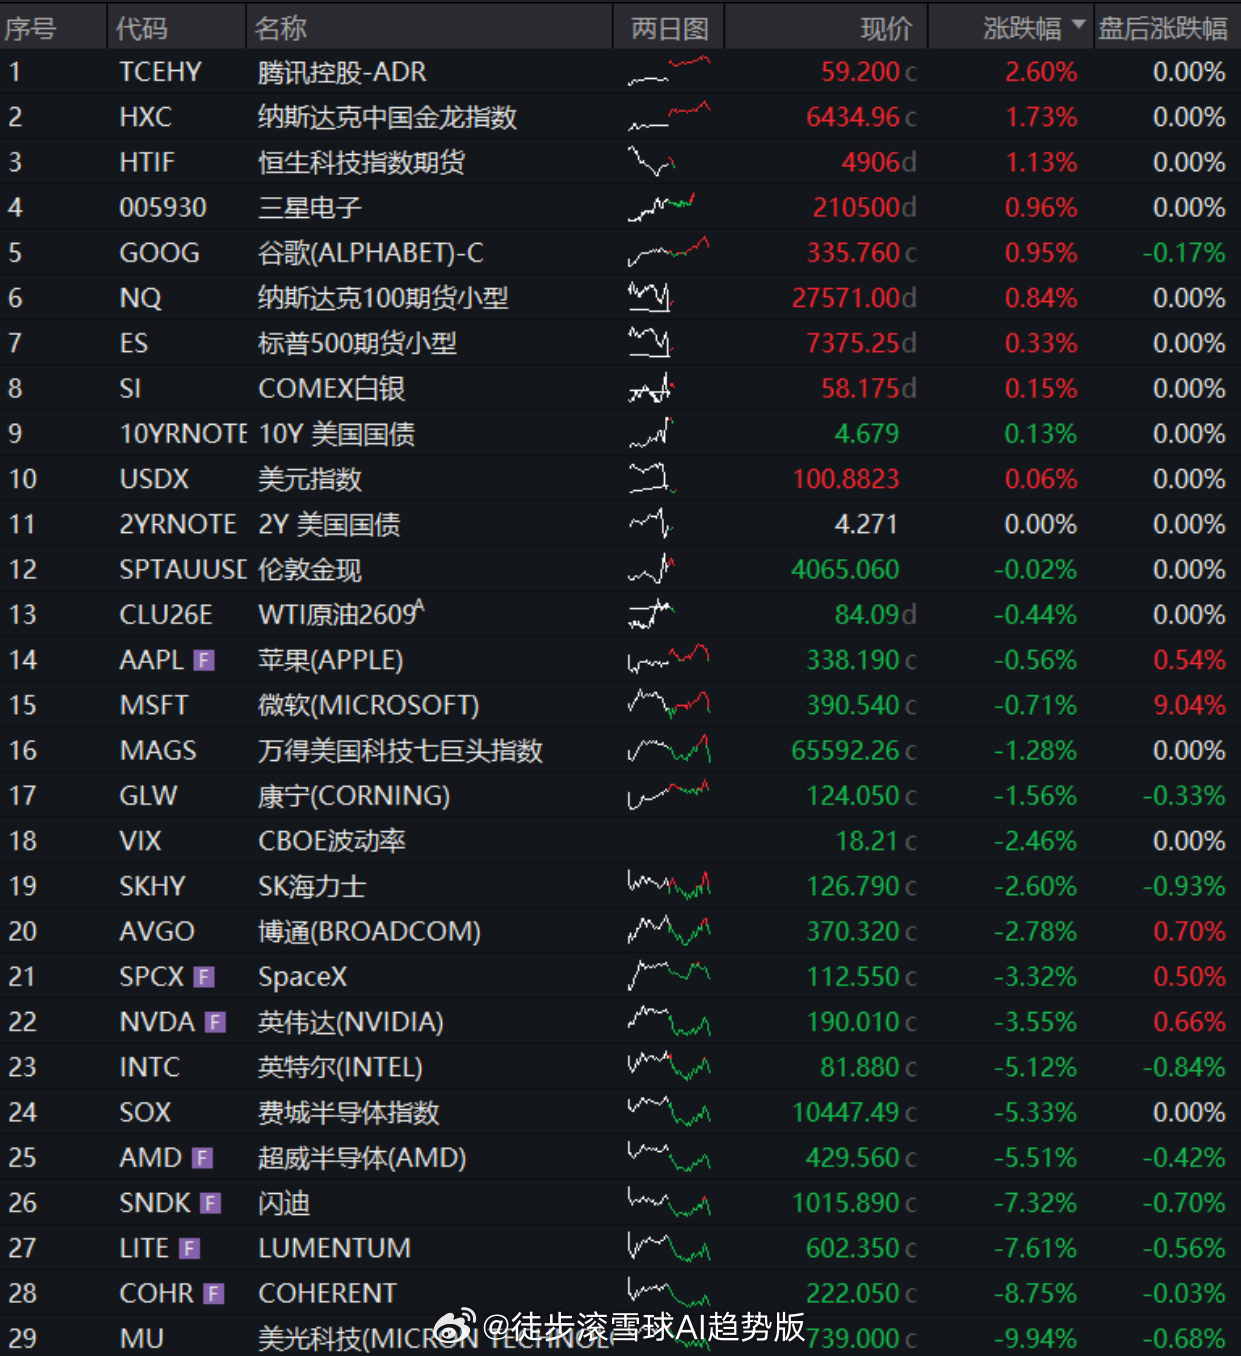Sort by the 代码 column header
This screenshot has width=1241, height=1356.
tap(142, 28)
